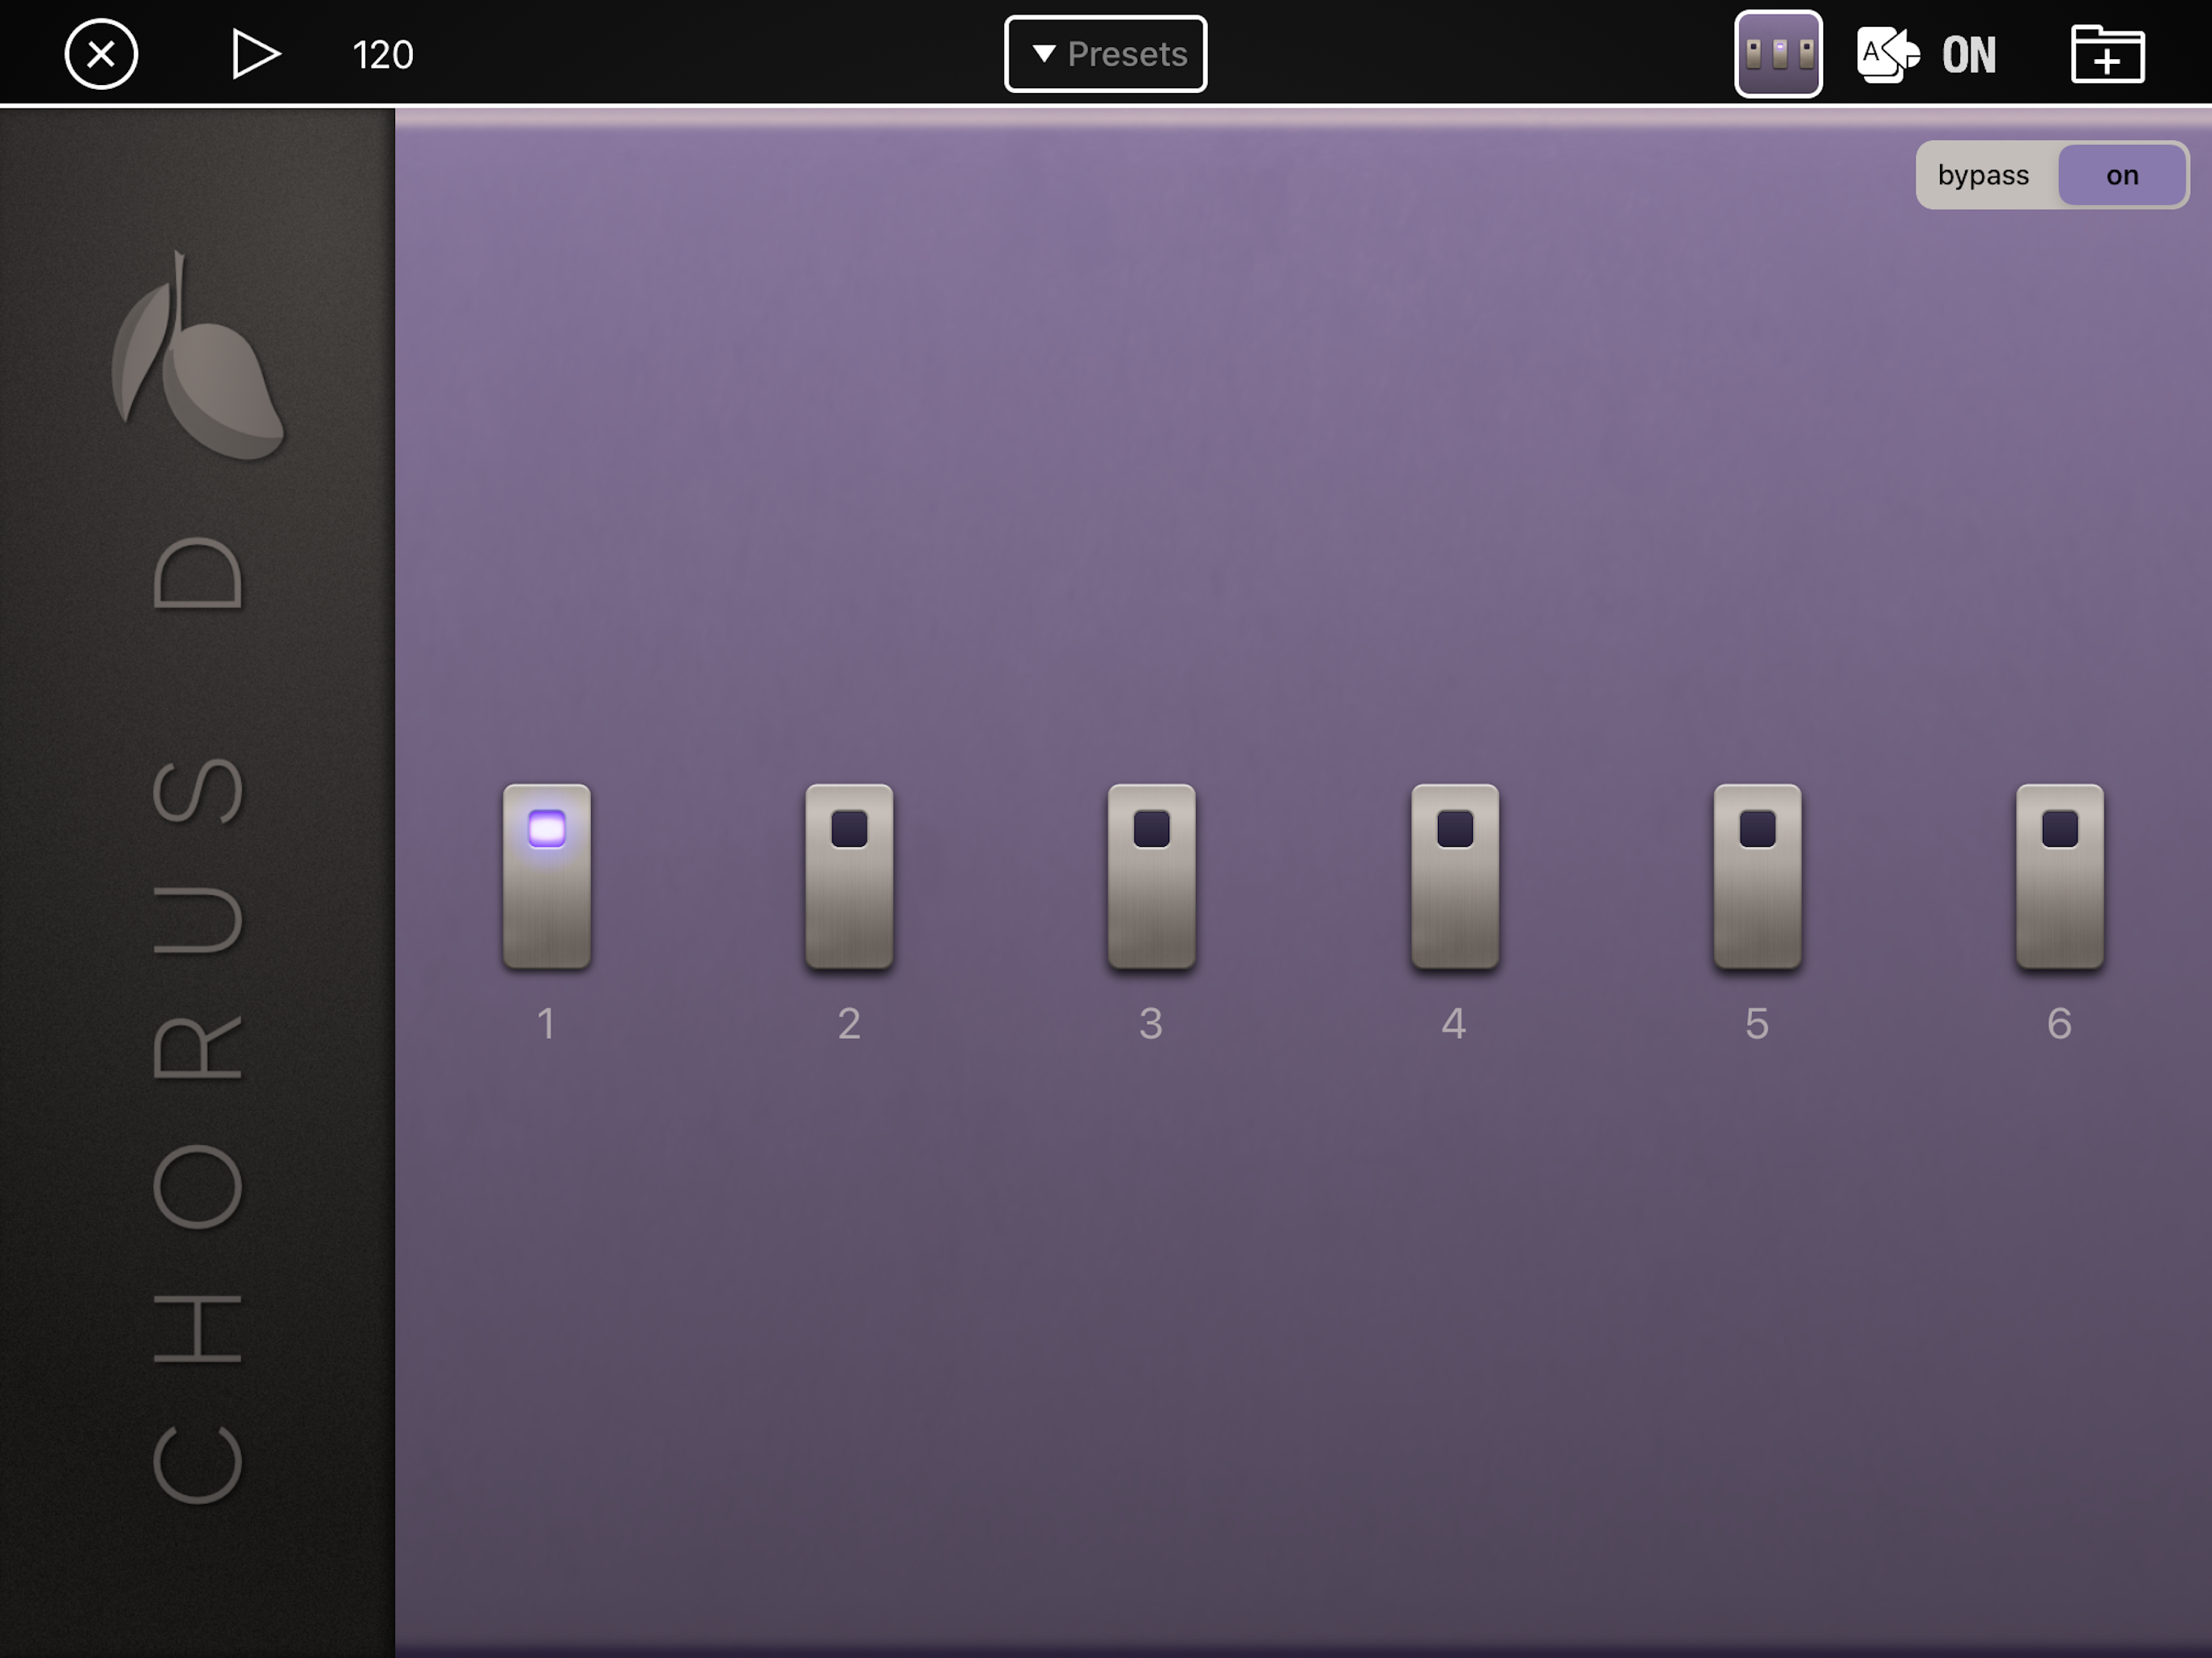
Task: Enable chorus switch 3
Action: coord(1152,876)
